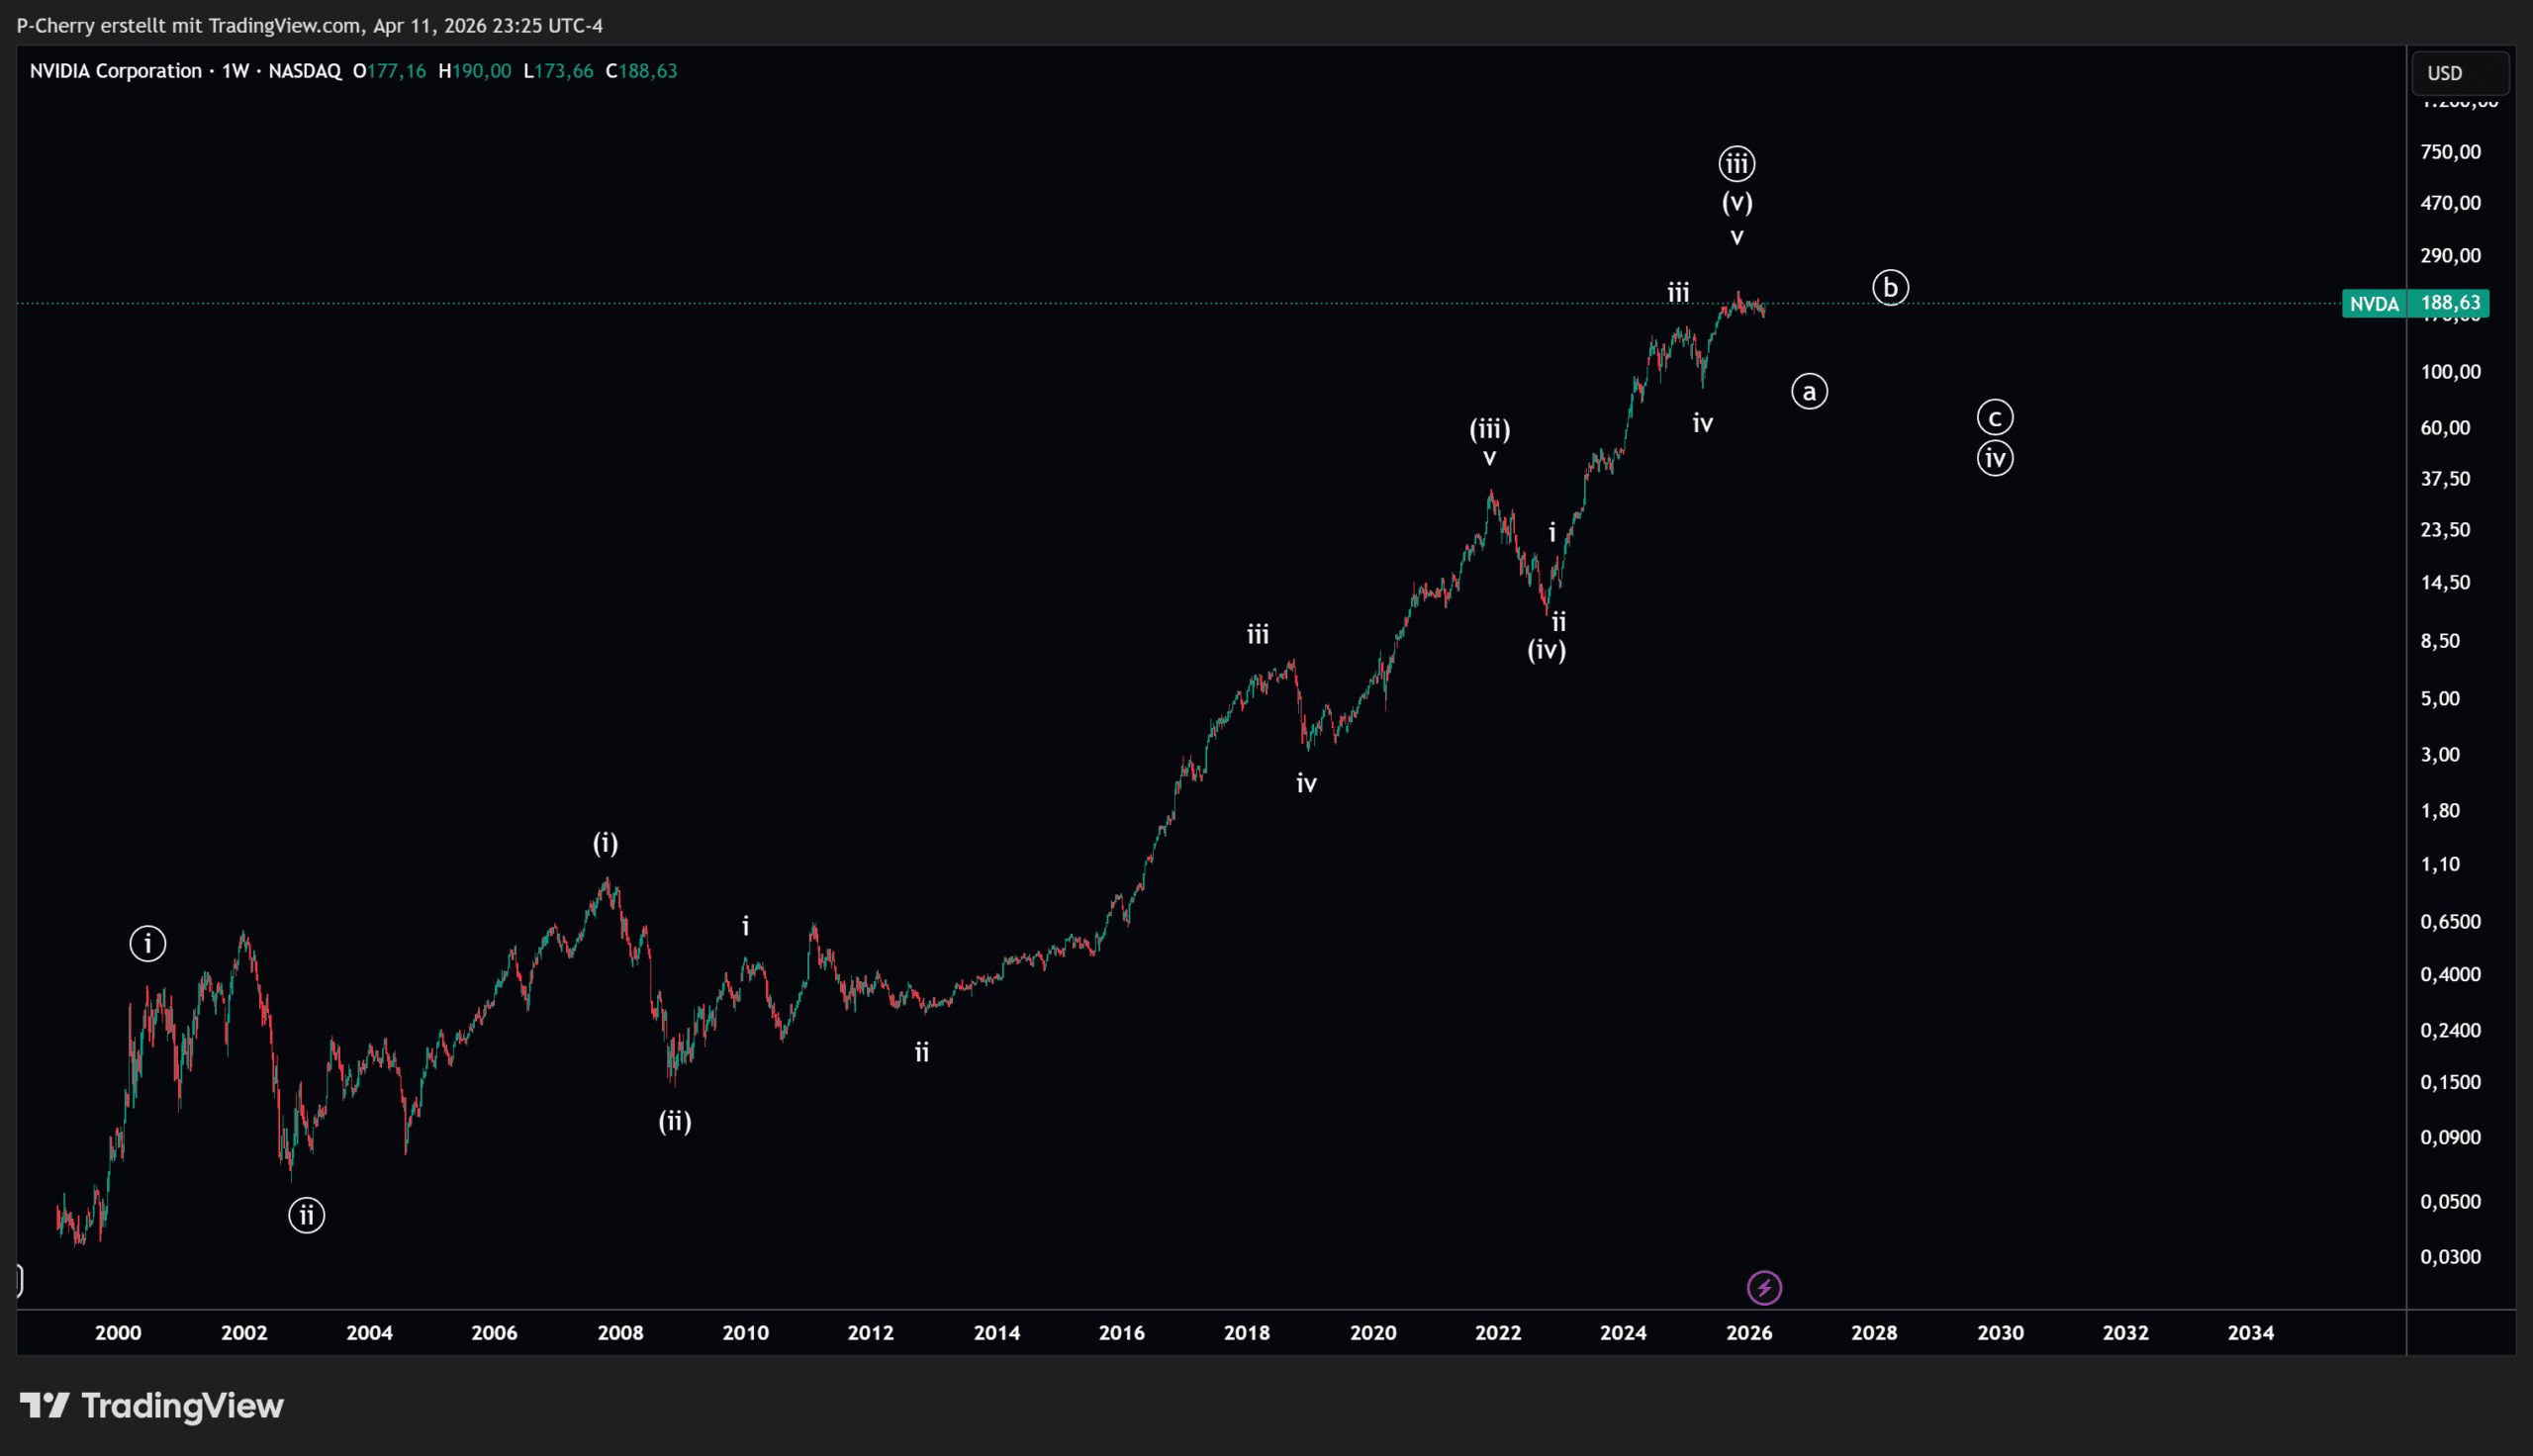Select the (ii) wave label near 2009
2533x1456 pixels.
point(675,1121)
